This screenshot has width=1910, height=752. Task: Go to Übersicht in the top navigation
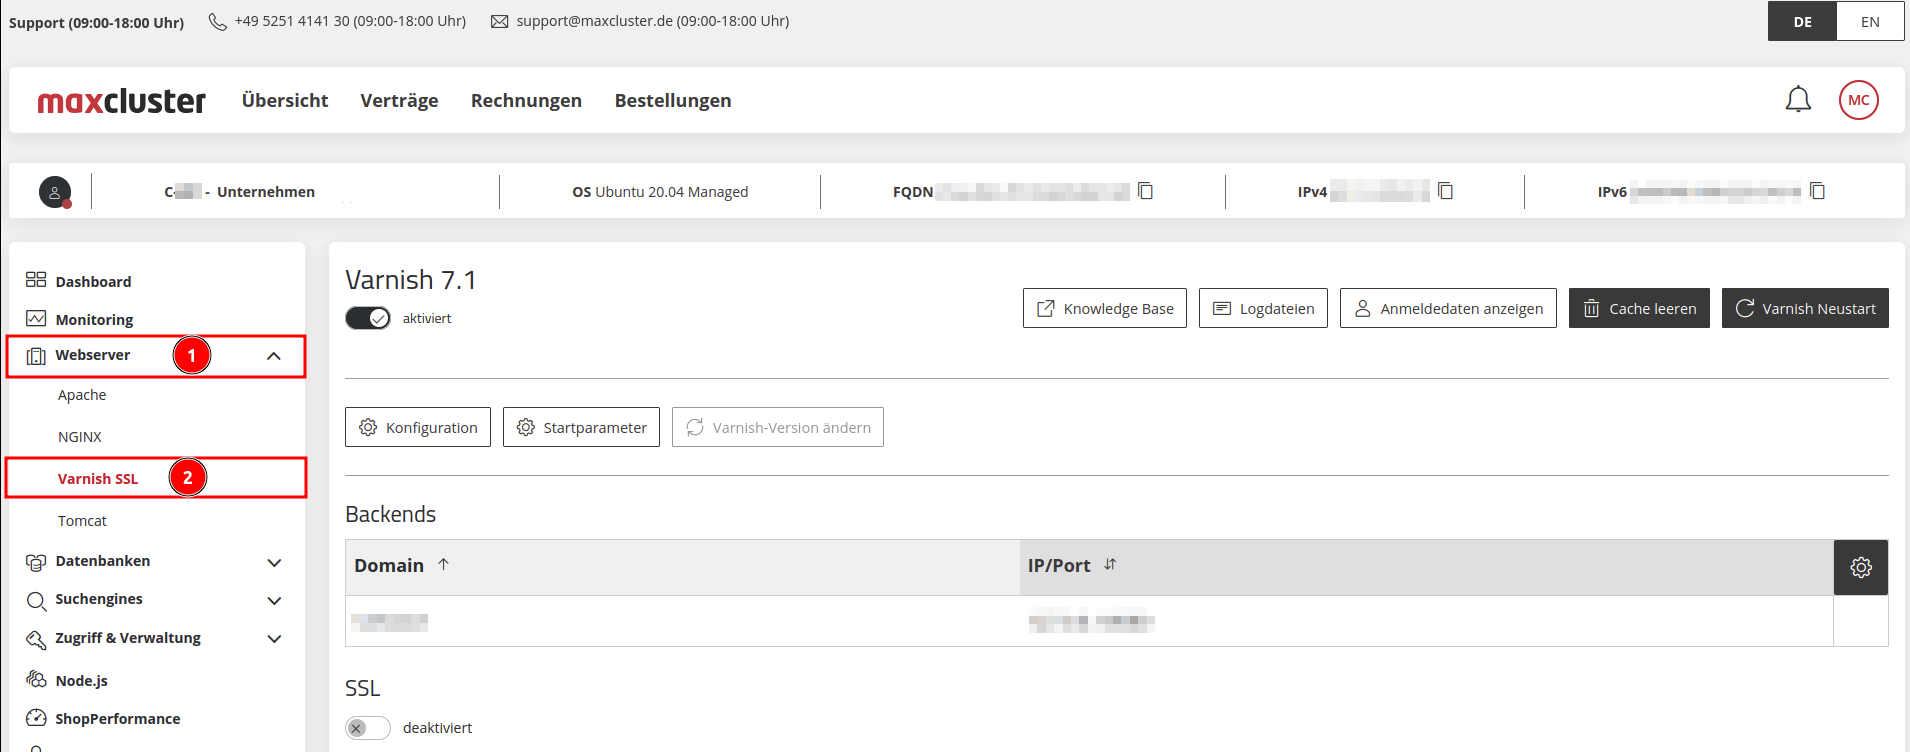(285, 100)
